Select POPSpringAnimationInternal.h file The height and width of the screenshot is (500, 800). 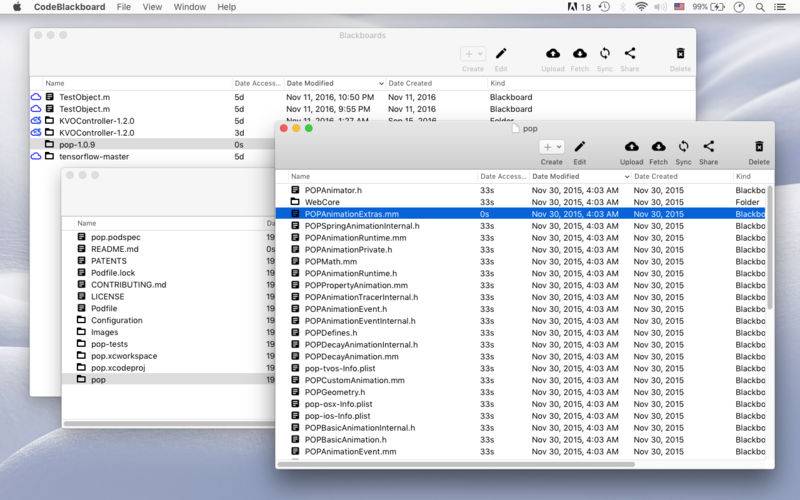click(x=362, y=226)
